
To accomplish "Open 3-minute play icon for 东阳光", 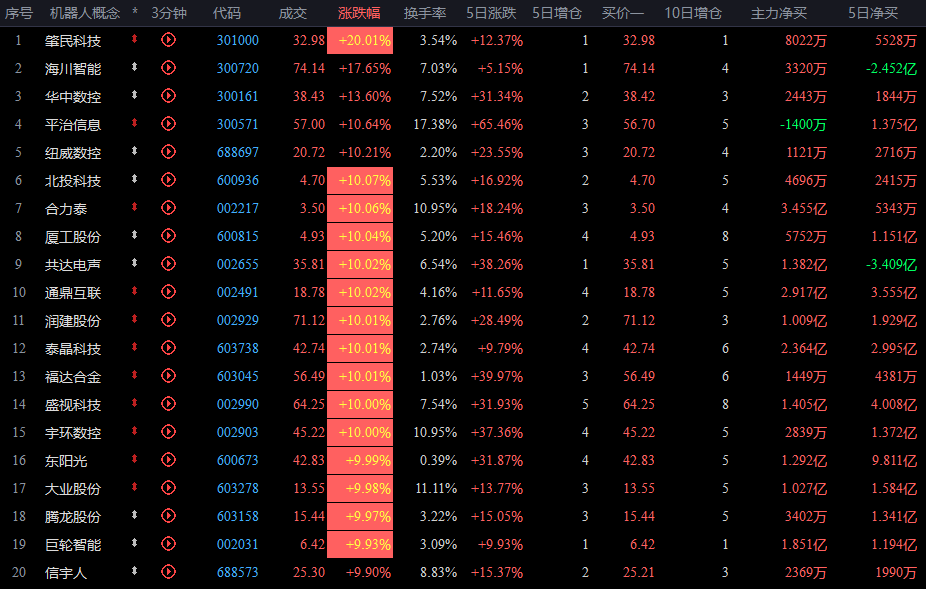I will click(168, 460).
